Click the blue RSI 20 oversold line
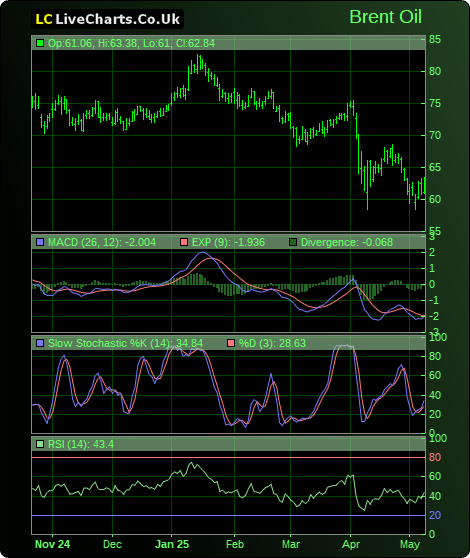This screenshot has width=470, height=558. (x=228, y=515)
